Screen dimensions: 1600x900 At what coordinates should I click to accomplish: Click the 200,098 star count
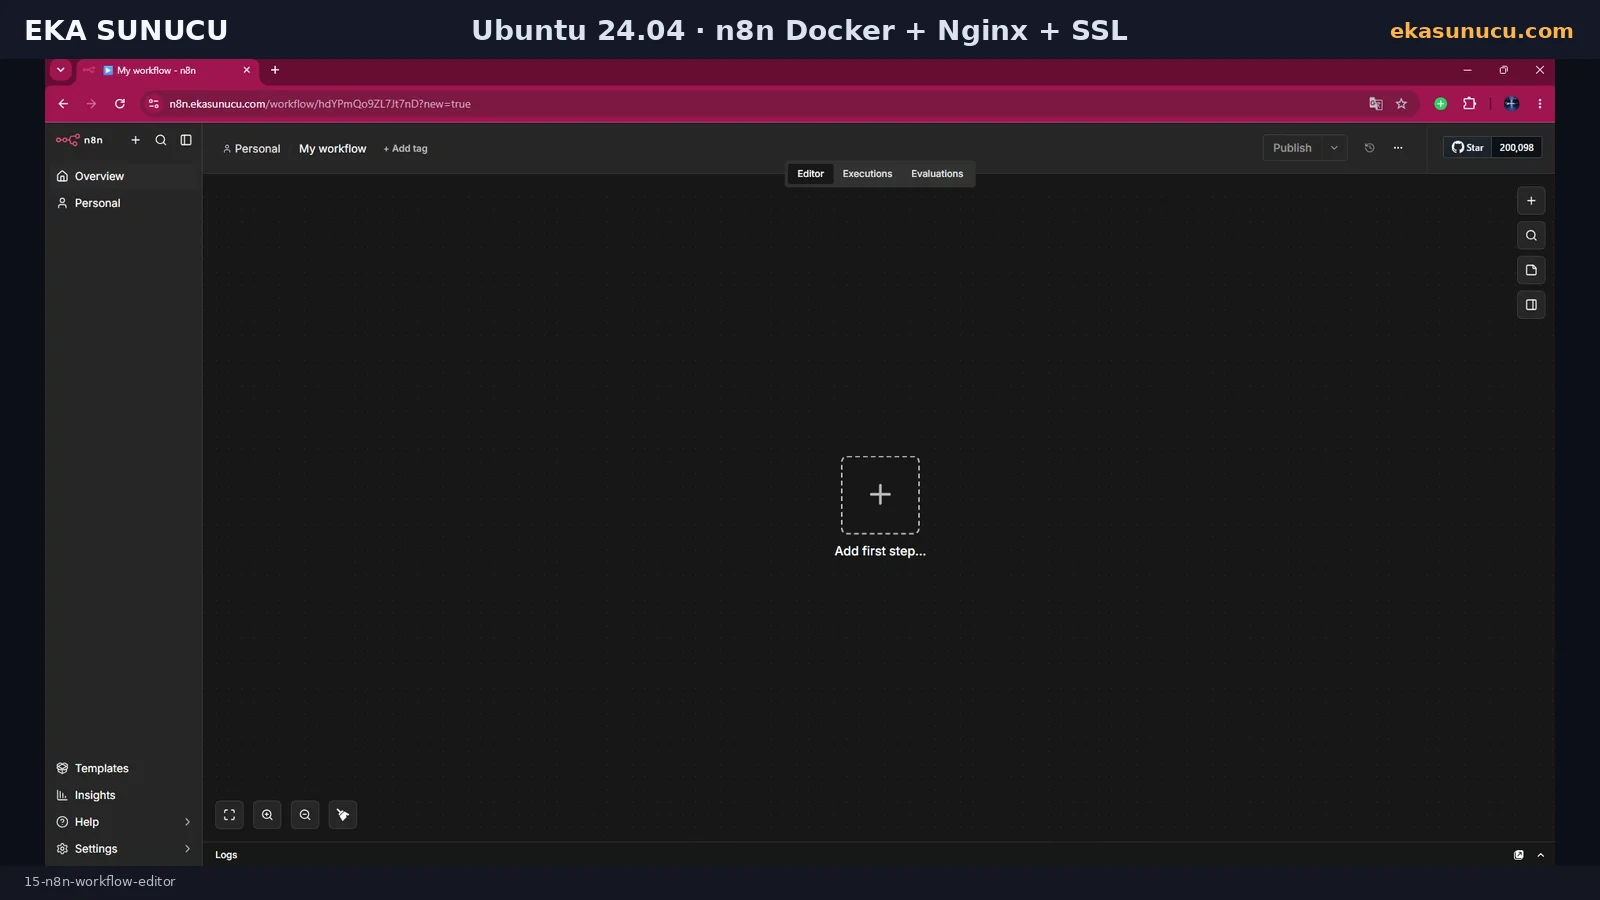(x=1516, y=148)
